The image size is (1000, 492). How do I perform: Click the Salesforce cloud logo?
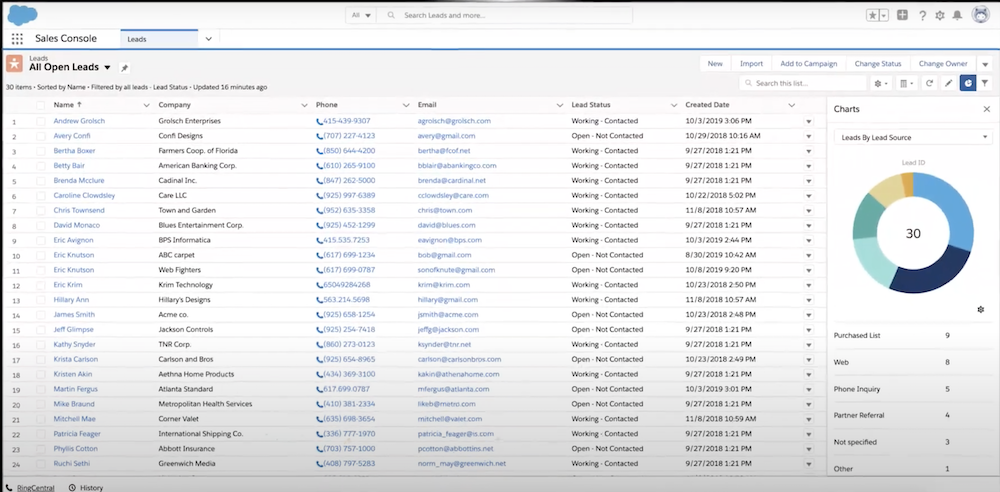[x=22, y=15]
